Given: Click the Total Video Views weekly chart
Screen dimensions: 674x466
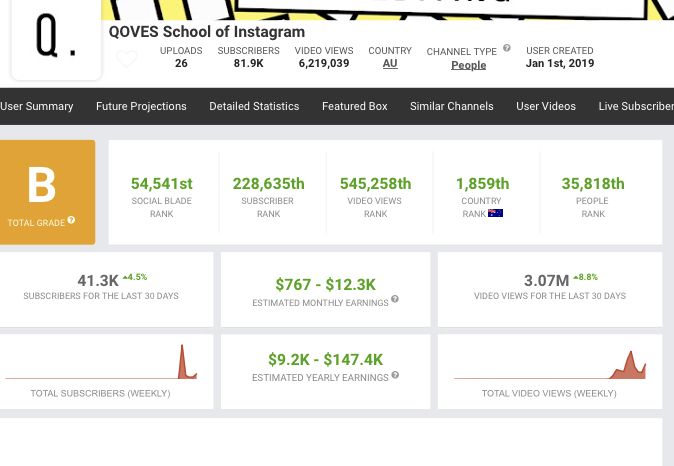Looking at the screenshot, I should click(x=550, y=365).
